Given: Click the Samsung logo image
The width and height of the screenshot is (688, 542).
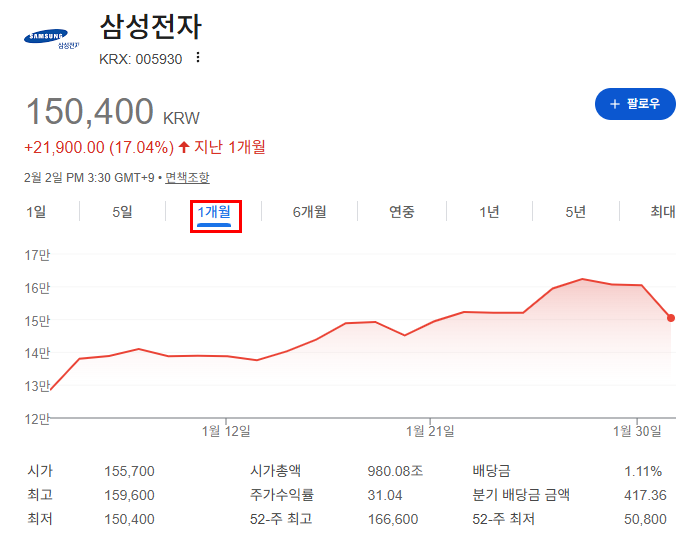Looking at the screenshot, I should [x=51, y=39].
